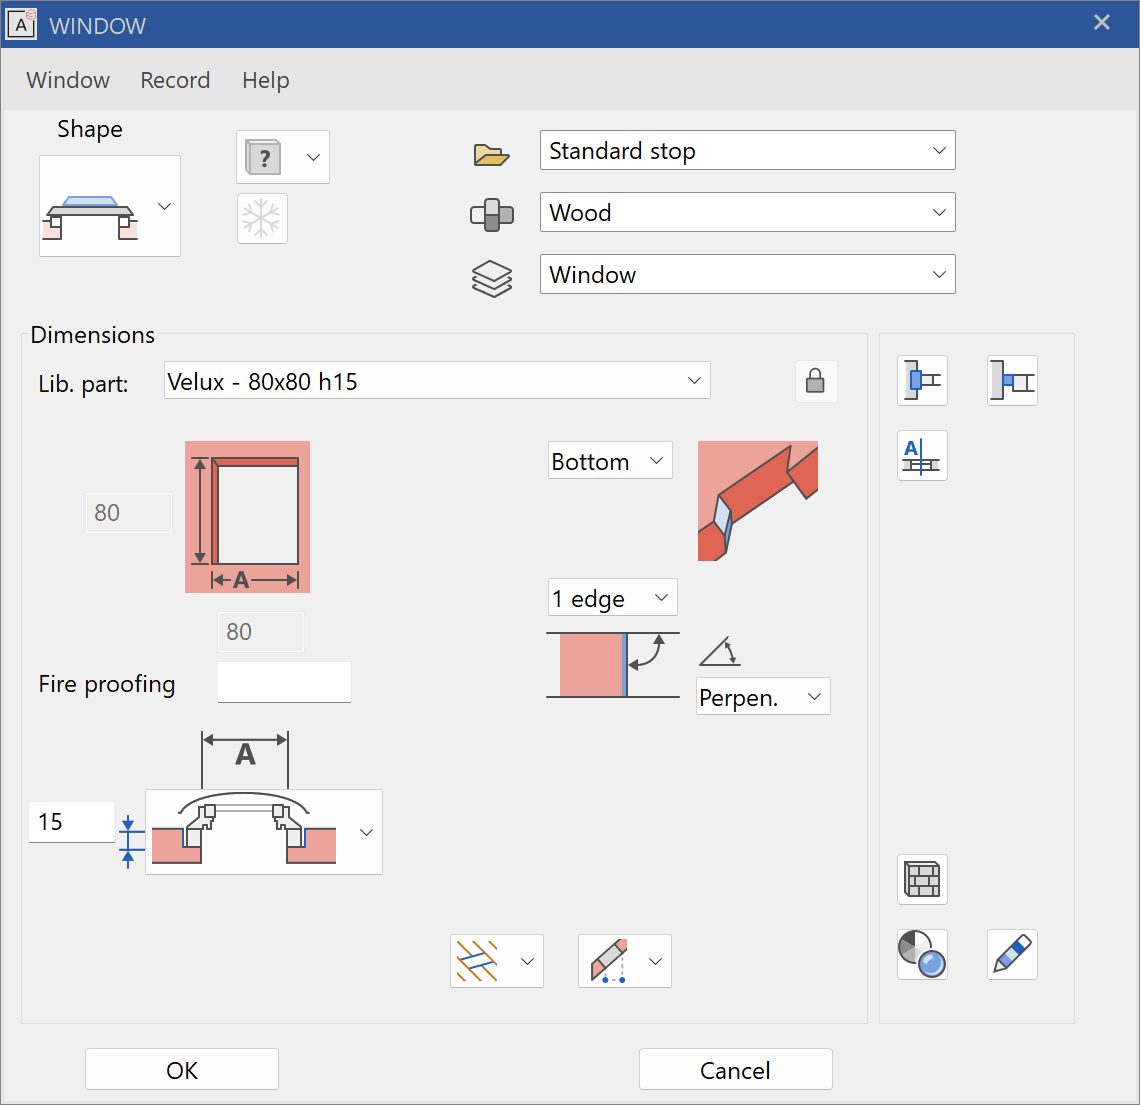This screenshot has height=1105, width=1140.
Task: Click the Dimensions group label
Action: [x=92, y=335]
